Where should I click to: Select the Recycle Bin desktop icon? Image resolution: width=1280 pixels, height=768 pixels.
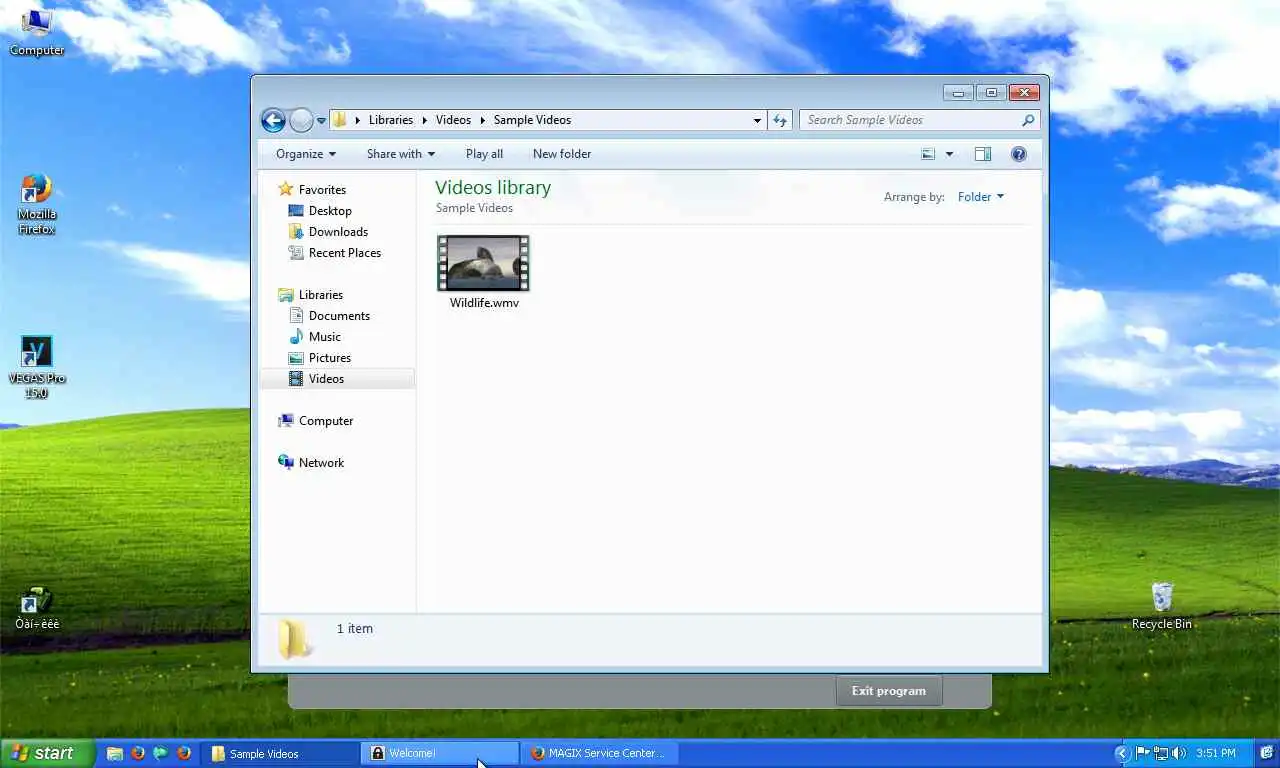click(1161, 606)
